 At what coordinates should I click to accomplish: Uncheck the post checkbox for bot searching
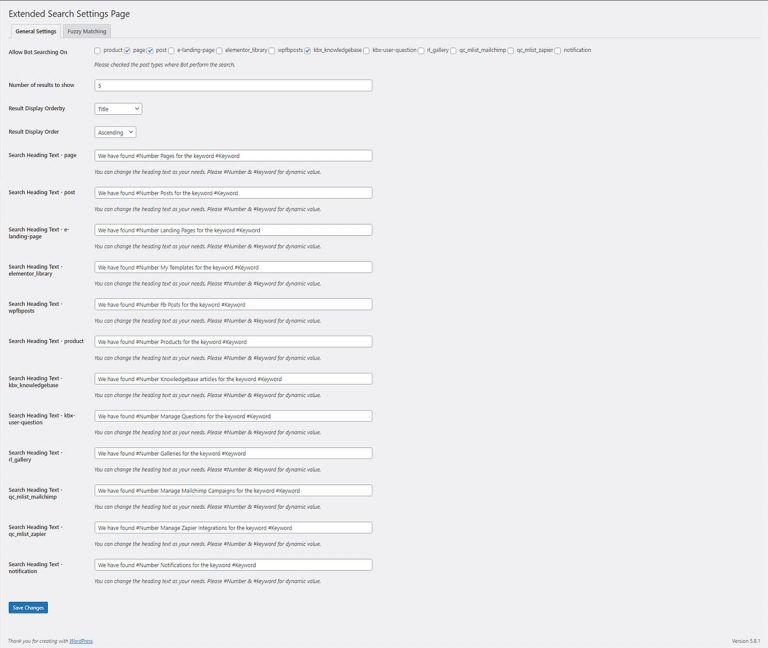pos(150,50)
